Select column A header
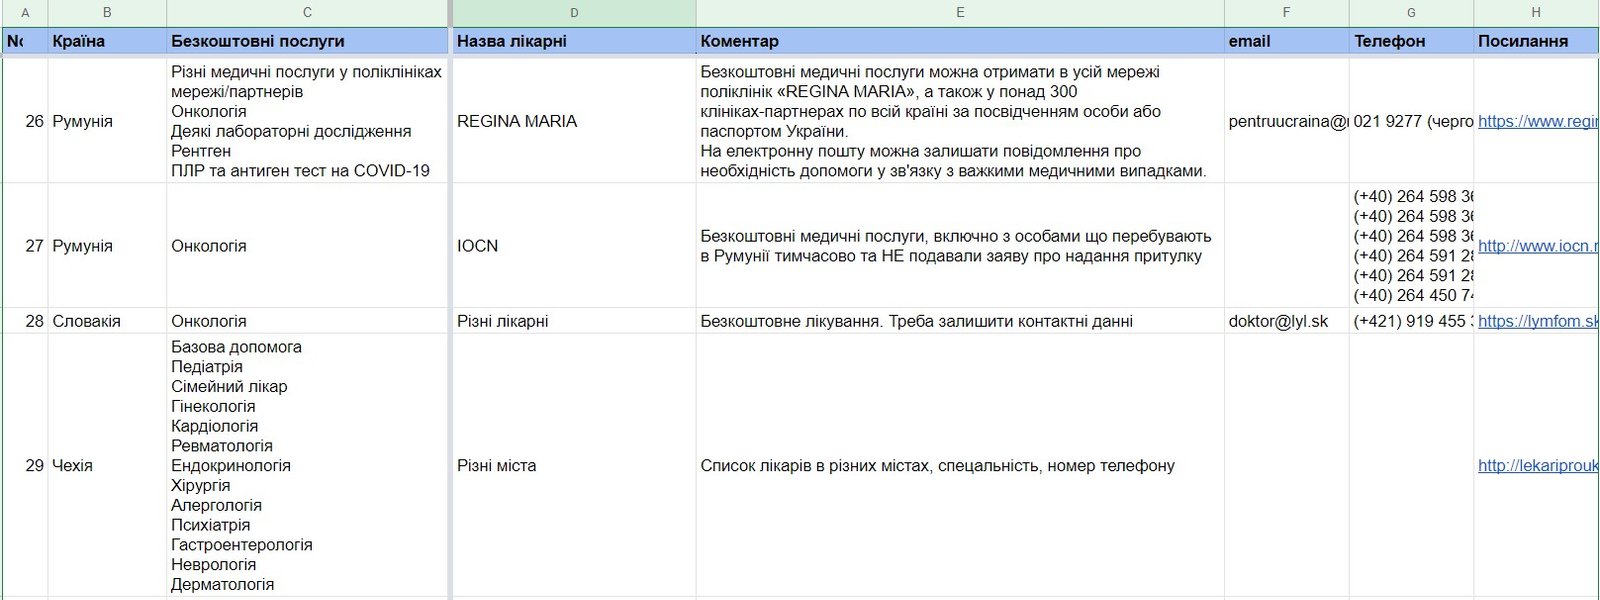This screenshot has width=1600, height=600. pos(24,13)
